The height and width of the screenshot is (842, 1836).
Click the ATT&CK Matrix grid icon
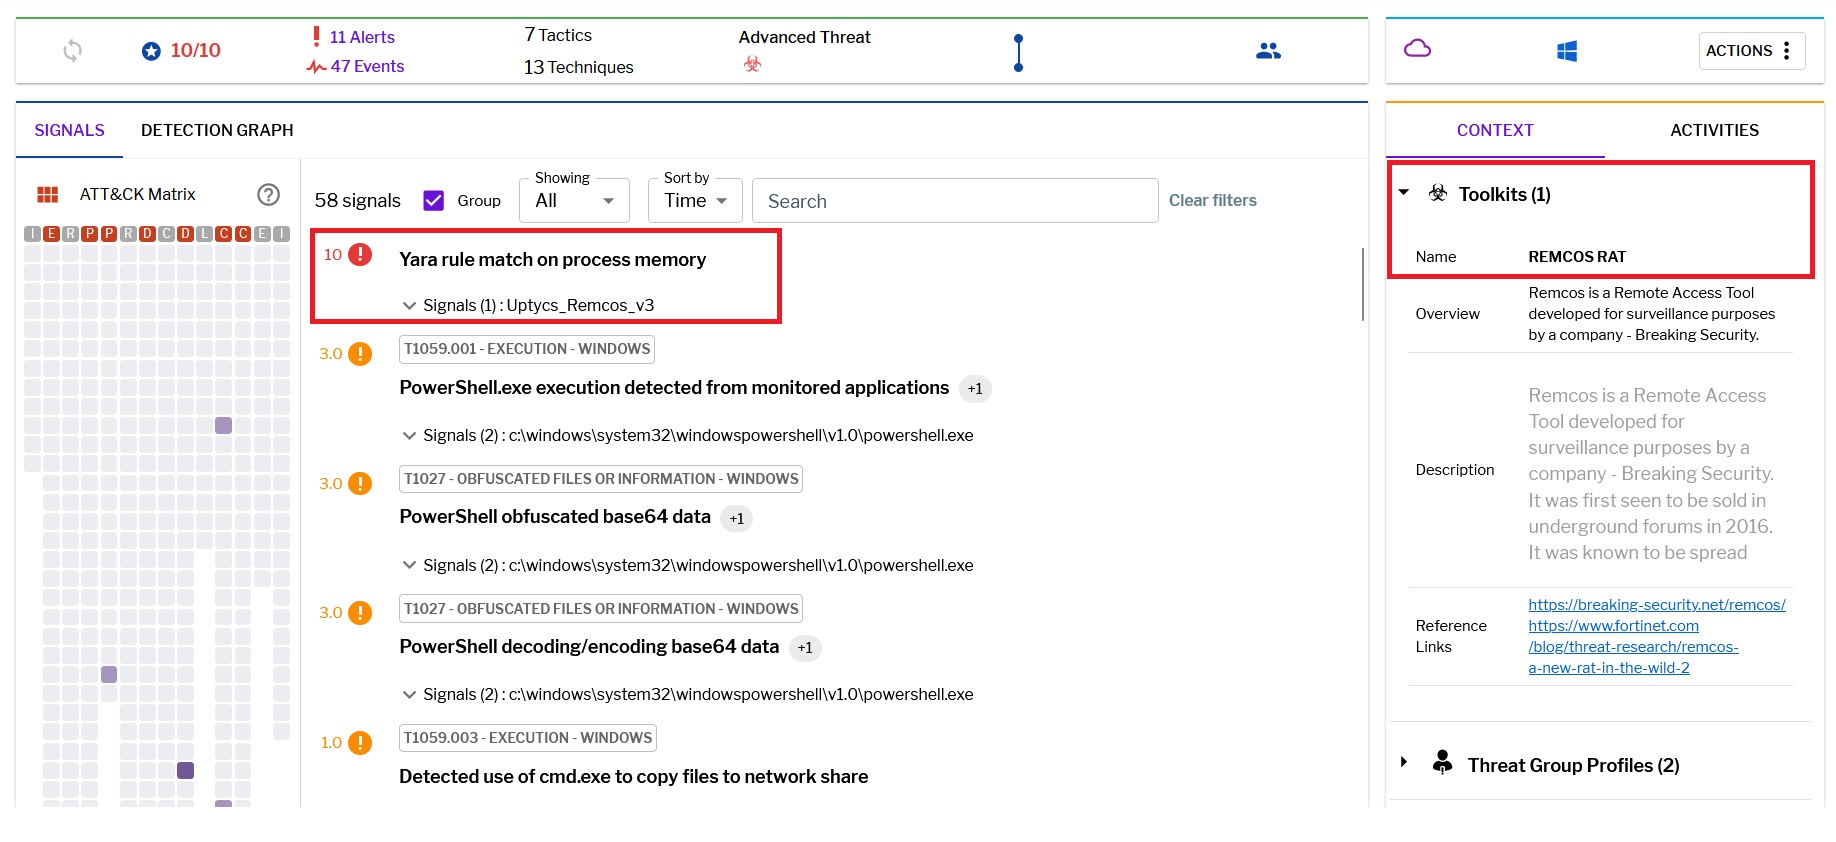[x=48, y=194]
